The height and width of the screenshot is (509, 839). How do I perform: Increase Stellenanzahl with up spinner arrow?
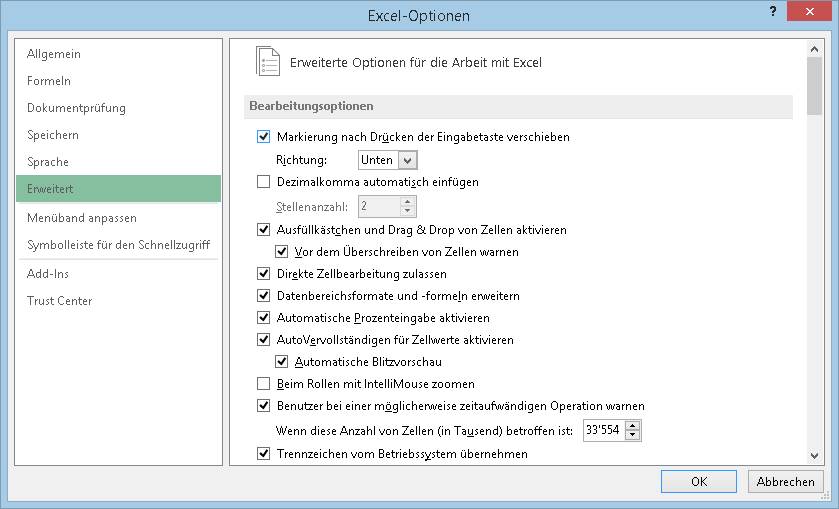click(408, 202)
